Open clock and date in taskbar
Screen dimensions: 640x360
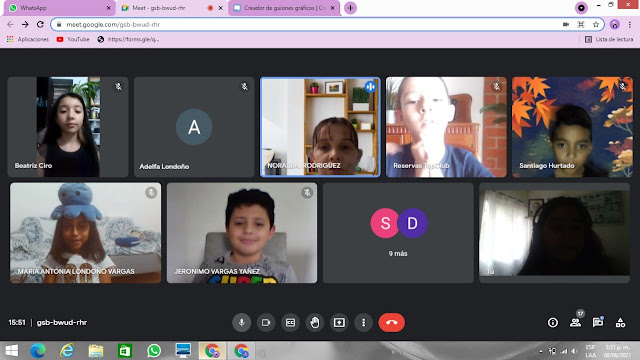(x=617, y=351)
